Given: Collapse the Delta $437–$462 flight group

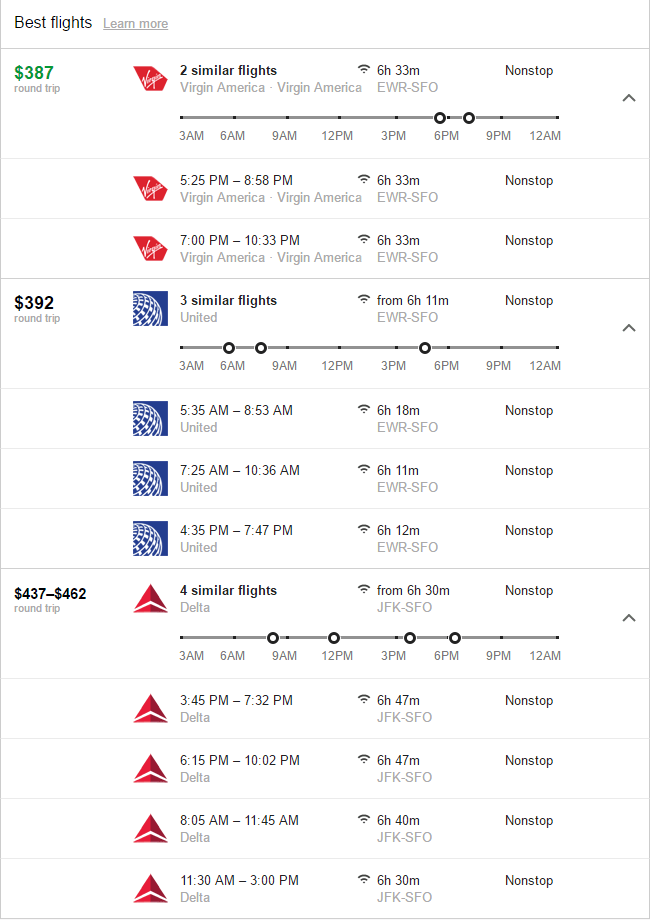Looking at the screenshot, I should (x=629, y=618).
